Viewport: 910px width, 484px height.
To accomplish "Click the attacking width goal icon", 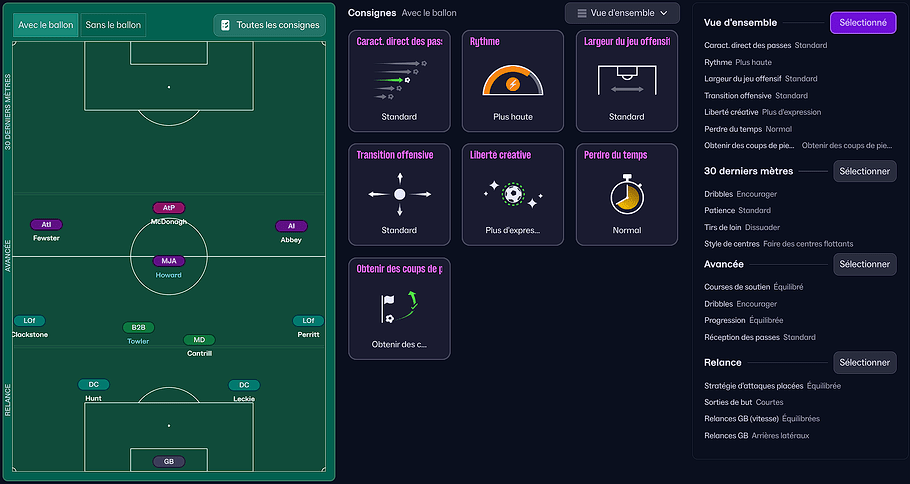I will click(626, 80).
